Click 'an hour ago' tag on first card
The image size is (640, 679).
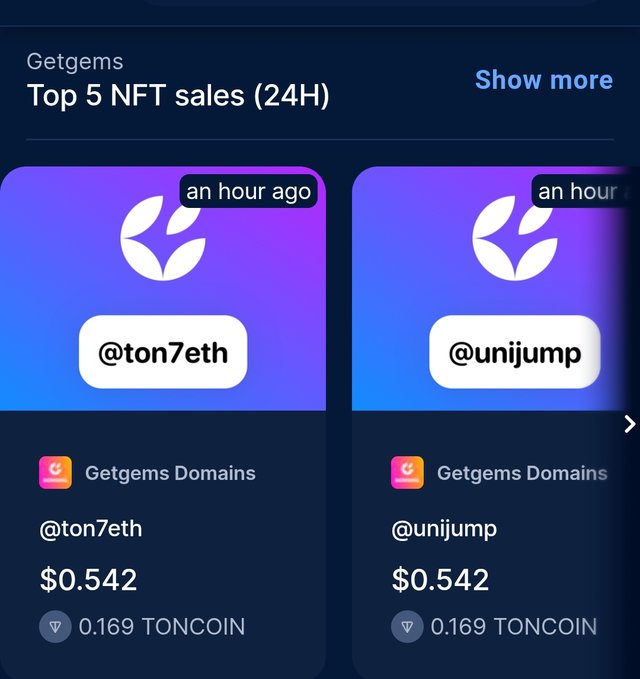pos(249,191)
